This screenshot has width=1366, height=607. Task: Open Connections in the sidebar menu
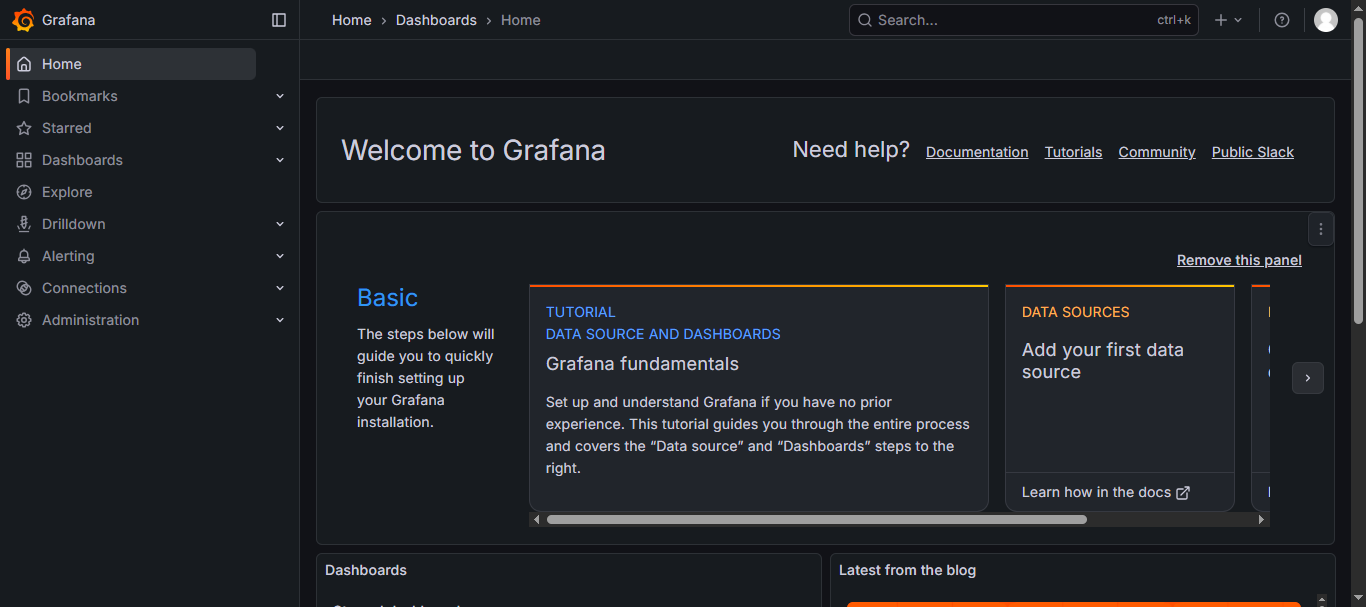[x=84, y=288]
